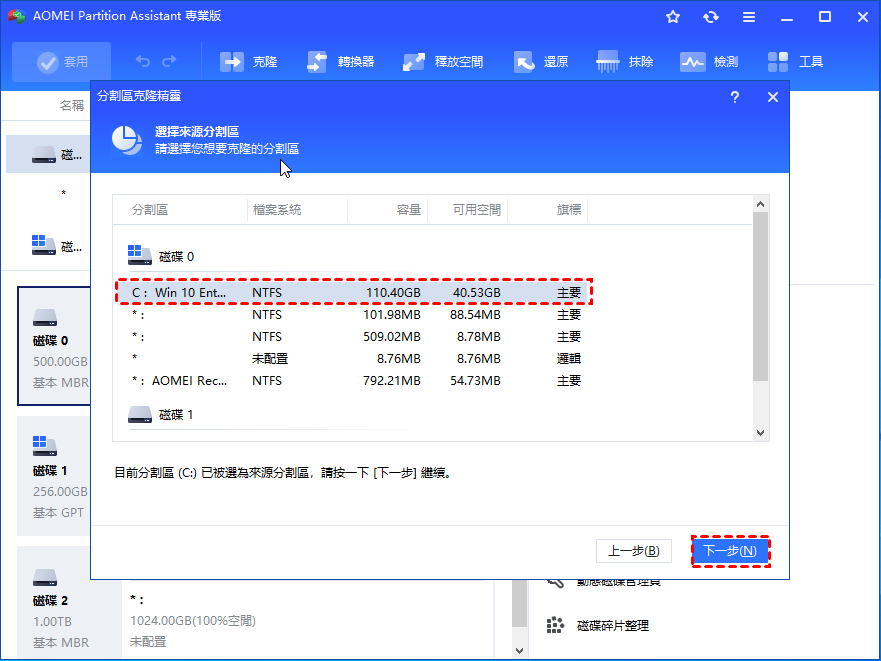Click the 上一步(B) back button
881x661 pixels.
[634, 551]
